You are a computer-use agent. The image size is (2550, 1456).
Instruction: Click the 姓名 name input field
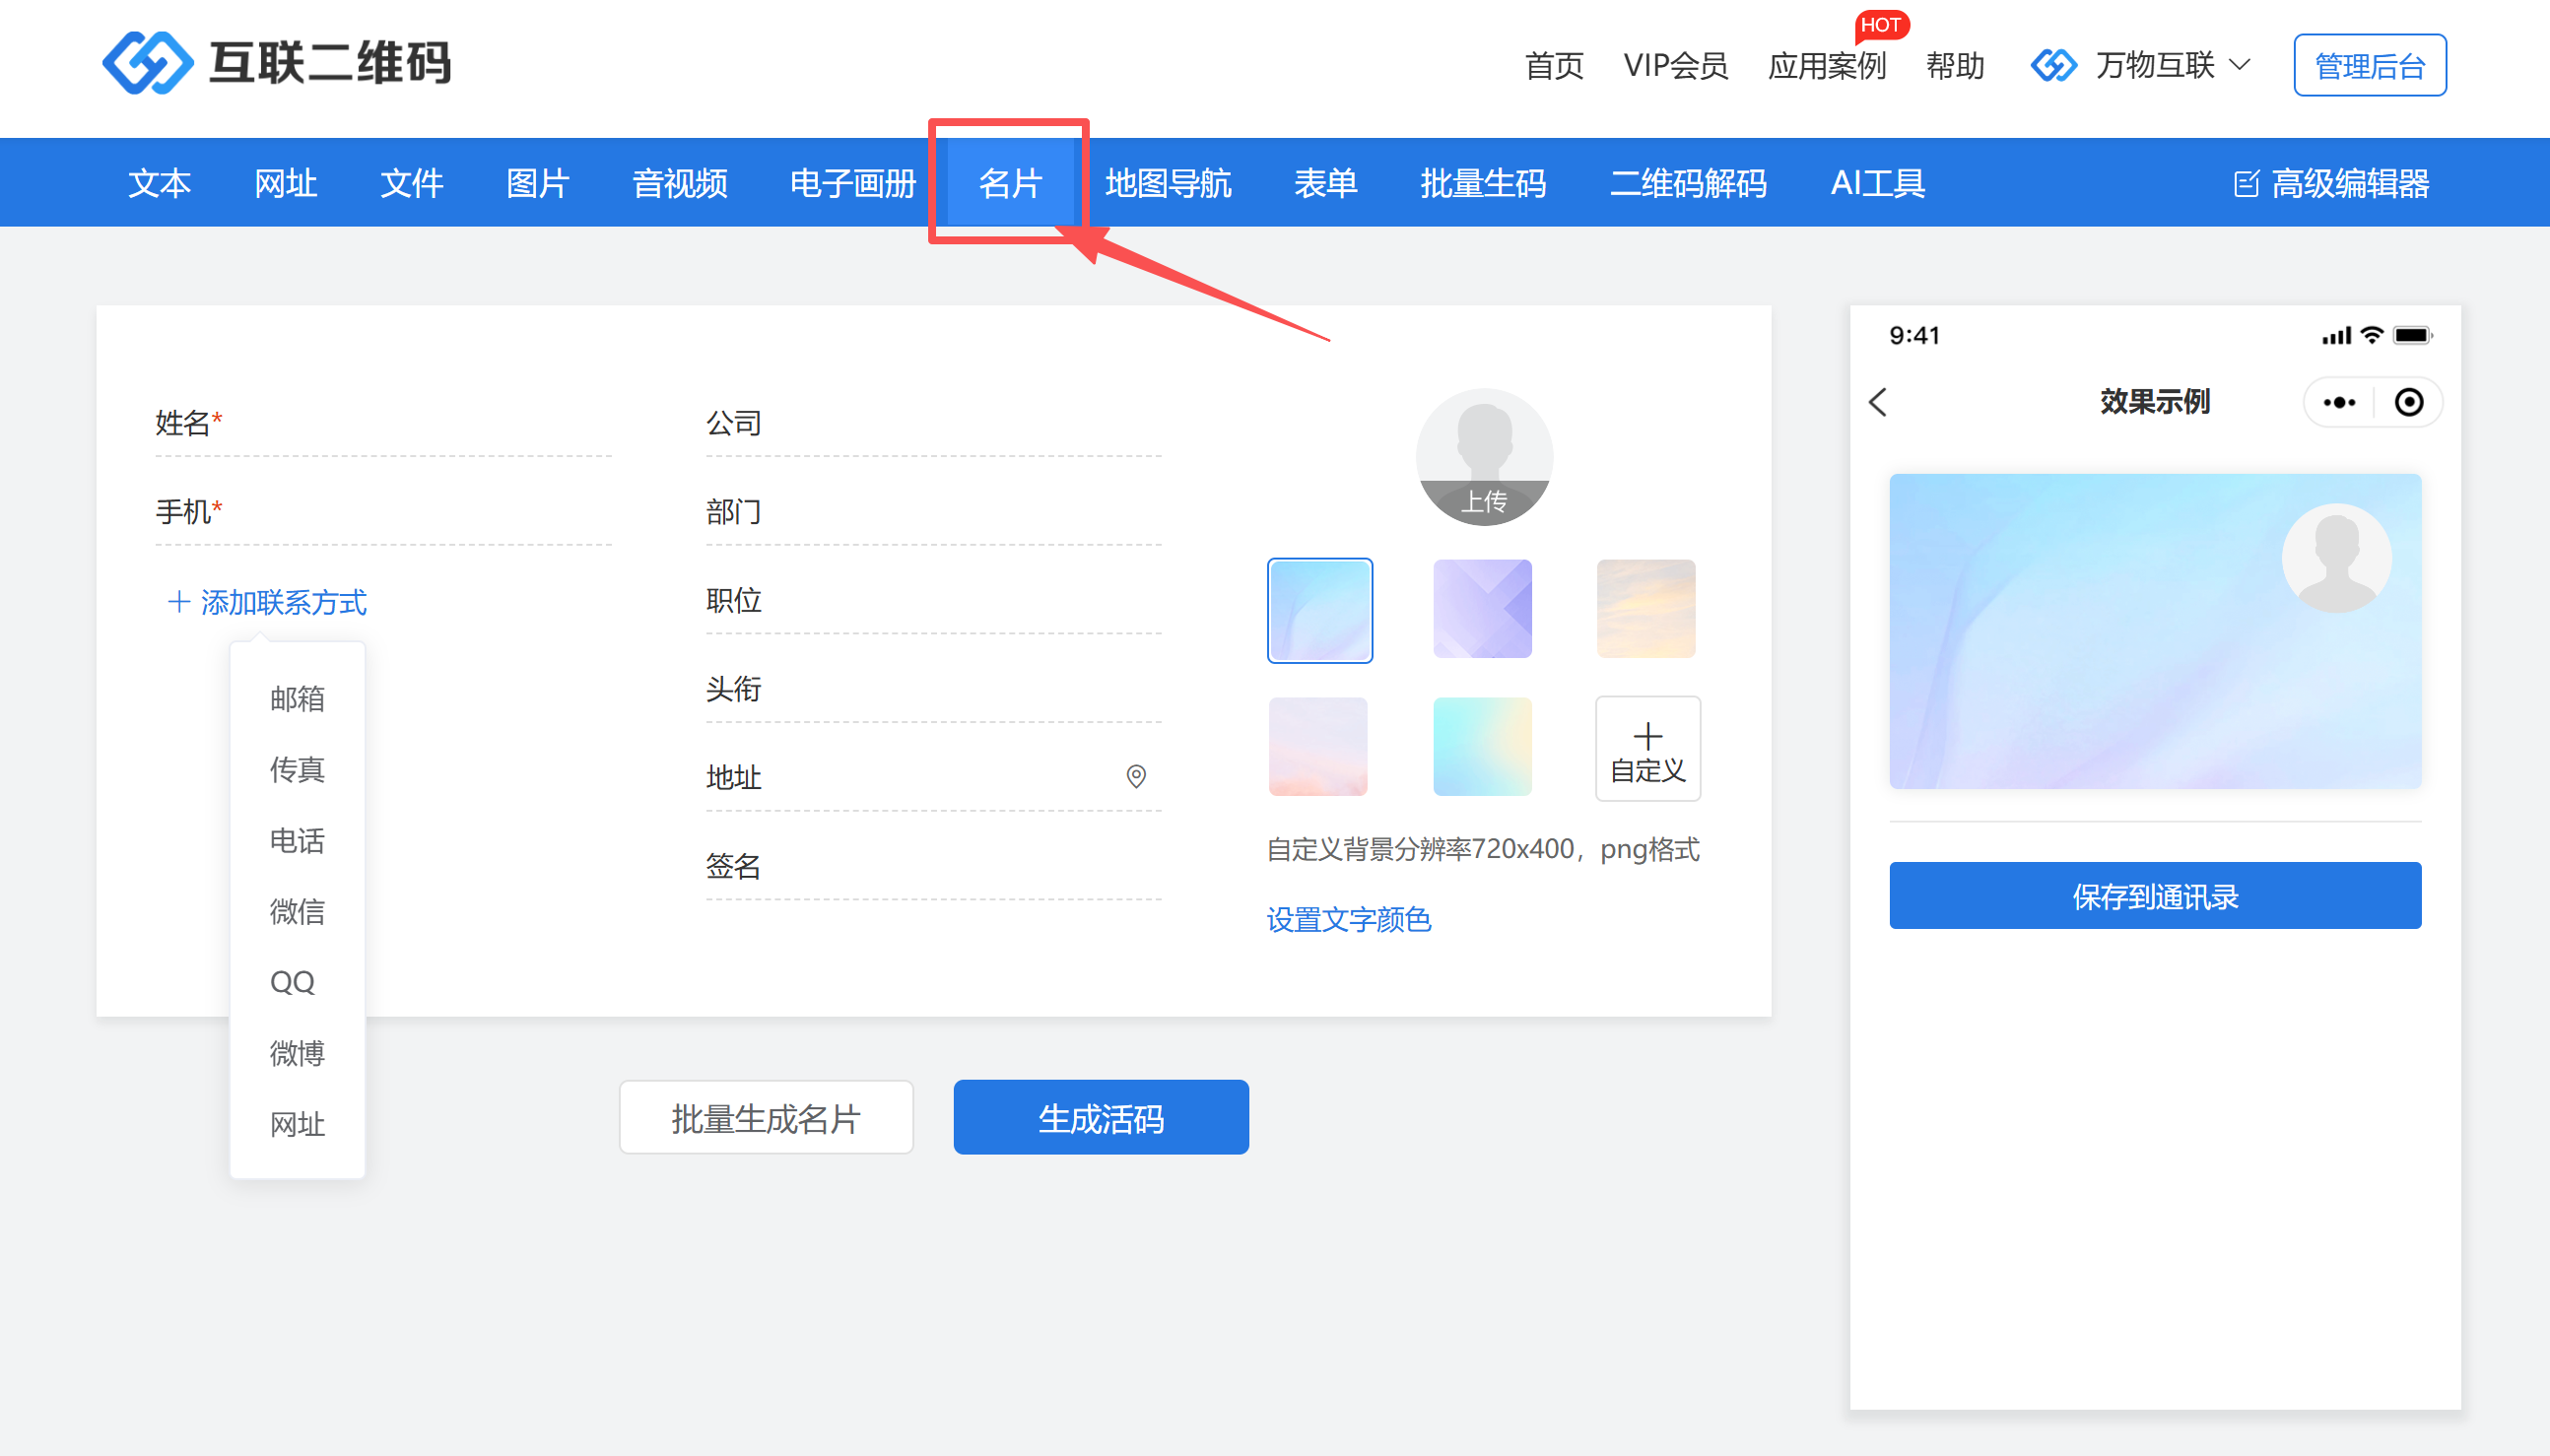420,424
